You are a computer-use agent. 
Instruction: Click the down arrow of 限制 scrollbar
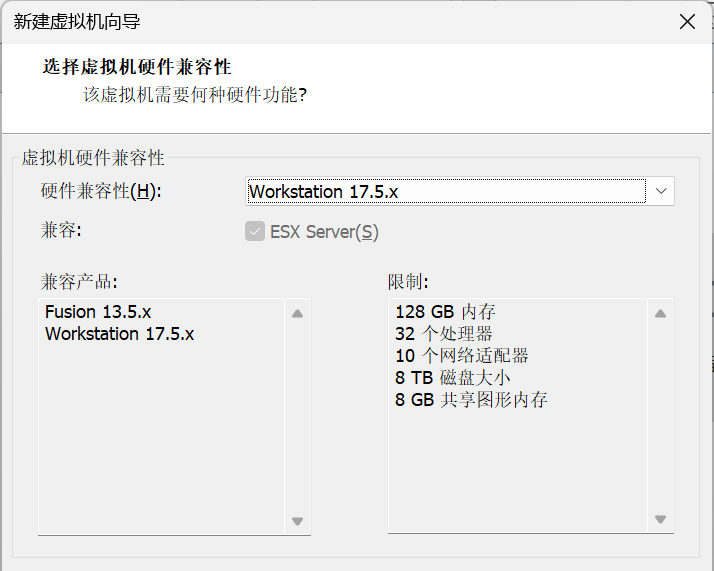(660, 519)
